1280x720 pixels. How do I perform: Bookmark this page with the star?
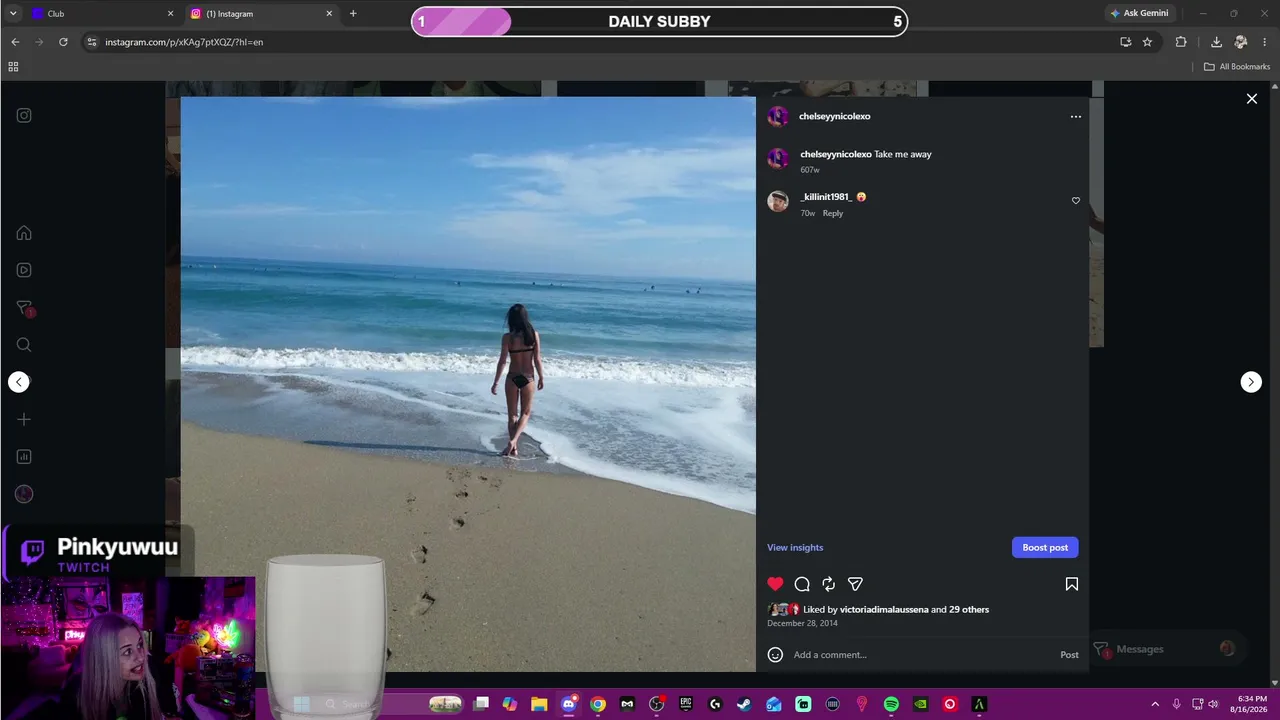click(x=1147, y=42)
